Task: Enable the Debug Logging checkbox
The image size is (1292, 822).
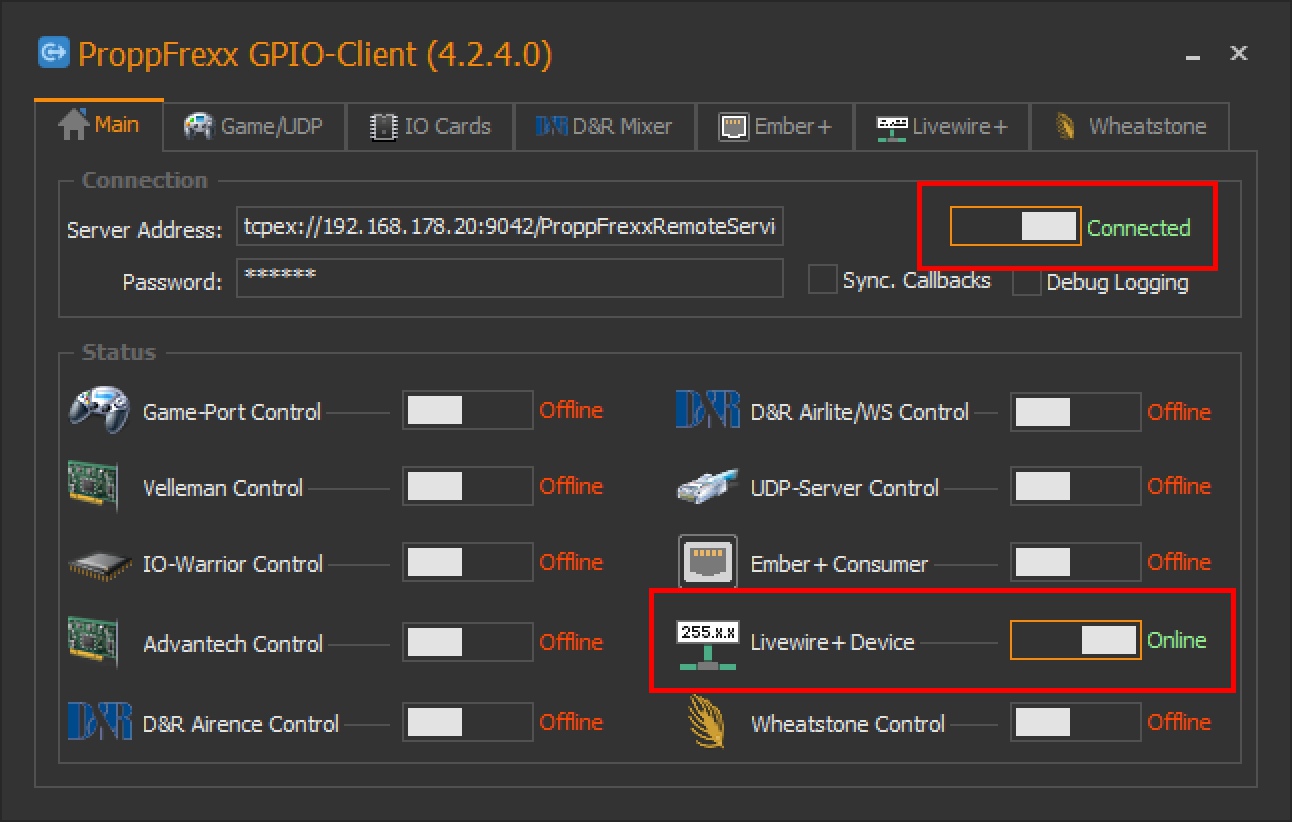Action: 1026,282
